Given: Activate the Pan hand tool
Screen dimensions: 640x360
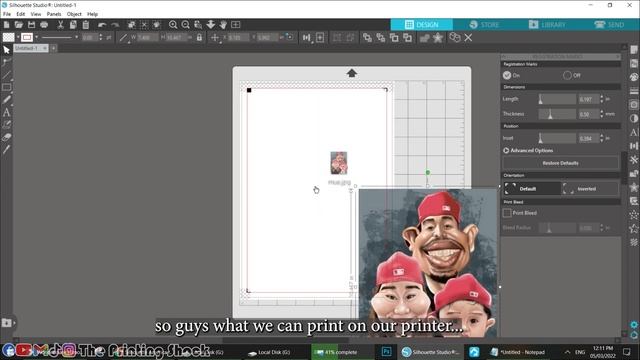Looking at the screenshot, I should coord(223,25).
